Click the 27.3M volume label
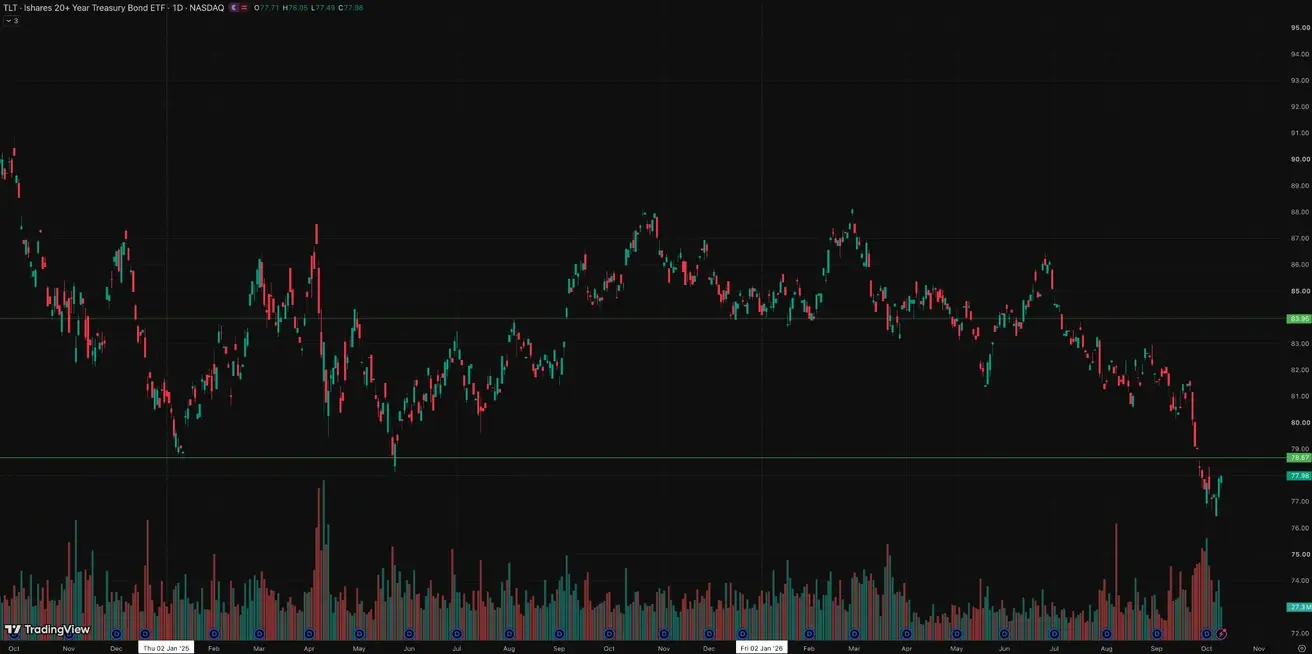This screenshot has width=1312, height=654. (x=1300, y=607)
